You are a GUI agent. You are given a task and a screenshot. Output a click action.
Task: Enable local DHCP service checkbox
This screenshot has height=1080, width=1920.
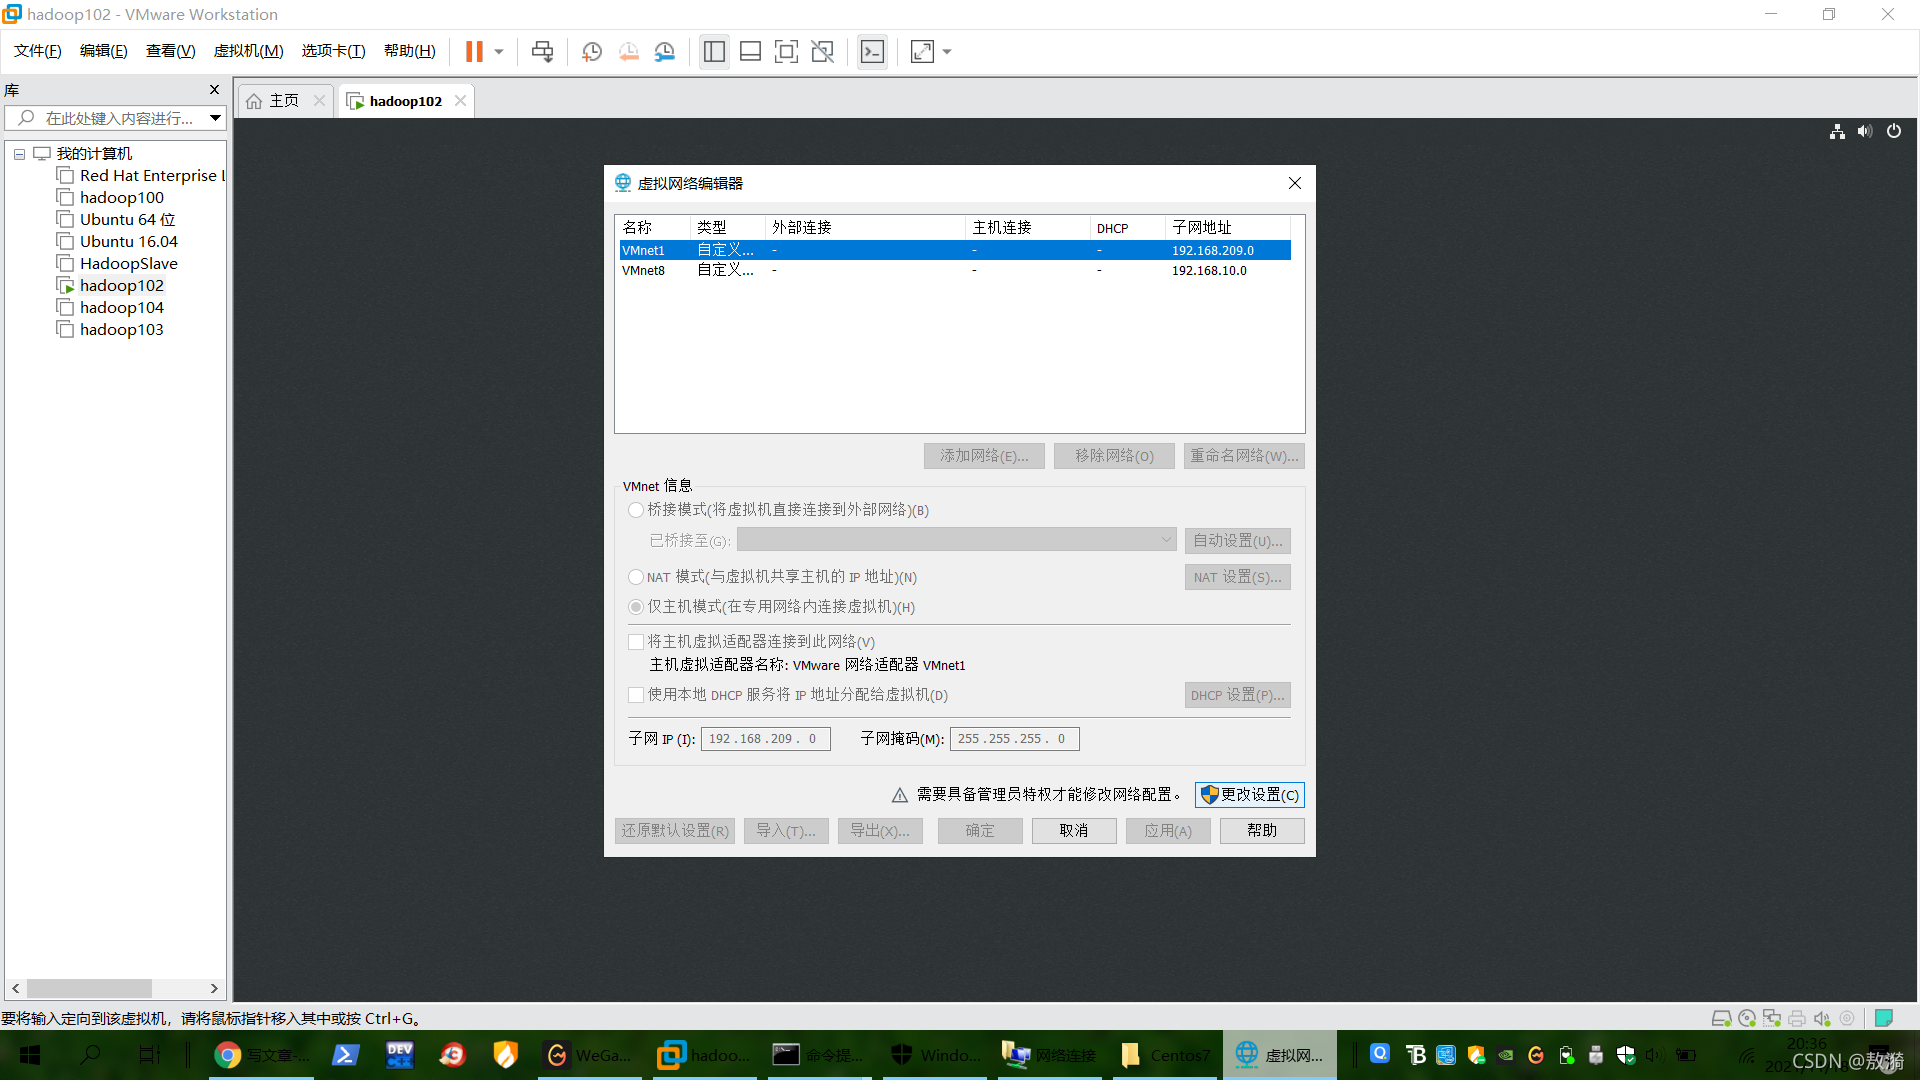click(636, 695)
